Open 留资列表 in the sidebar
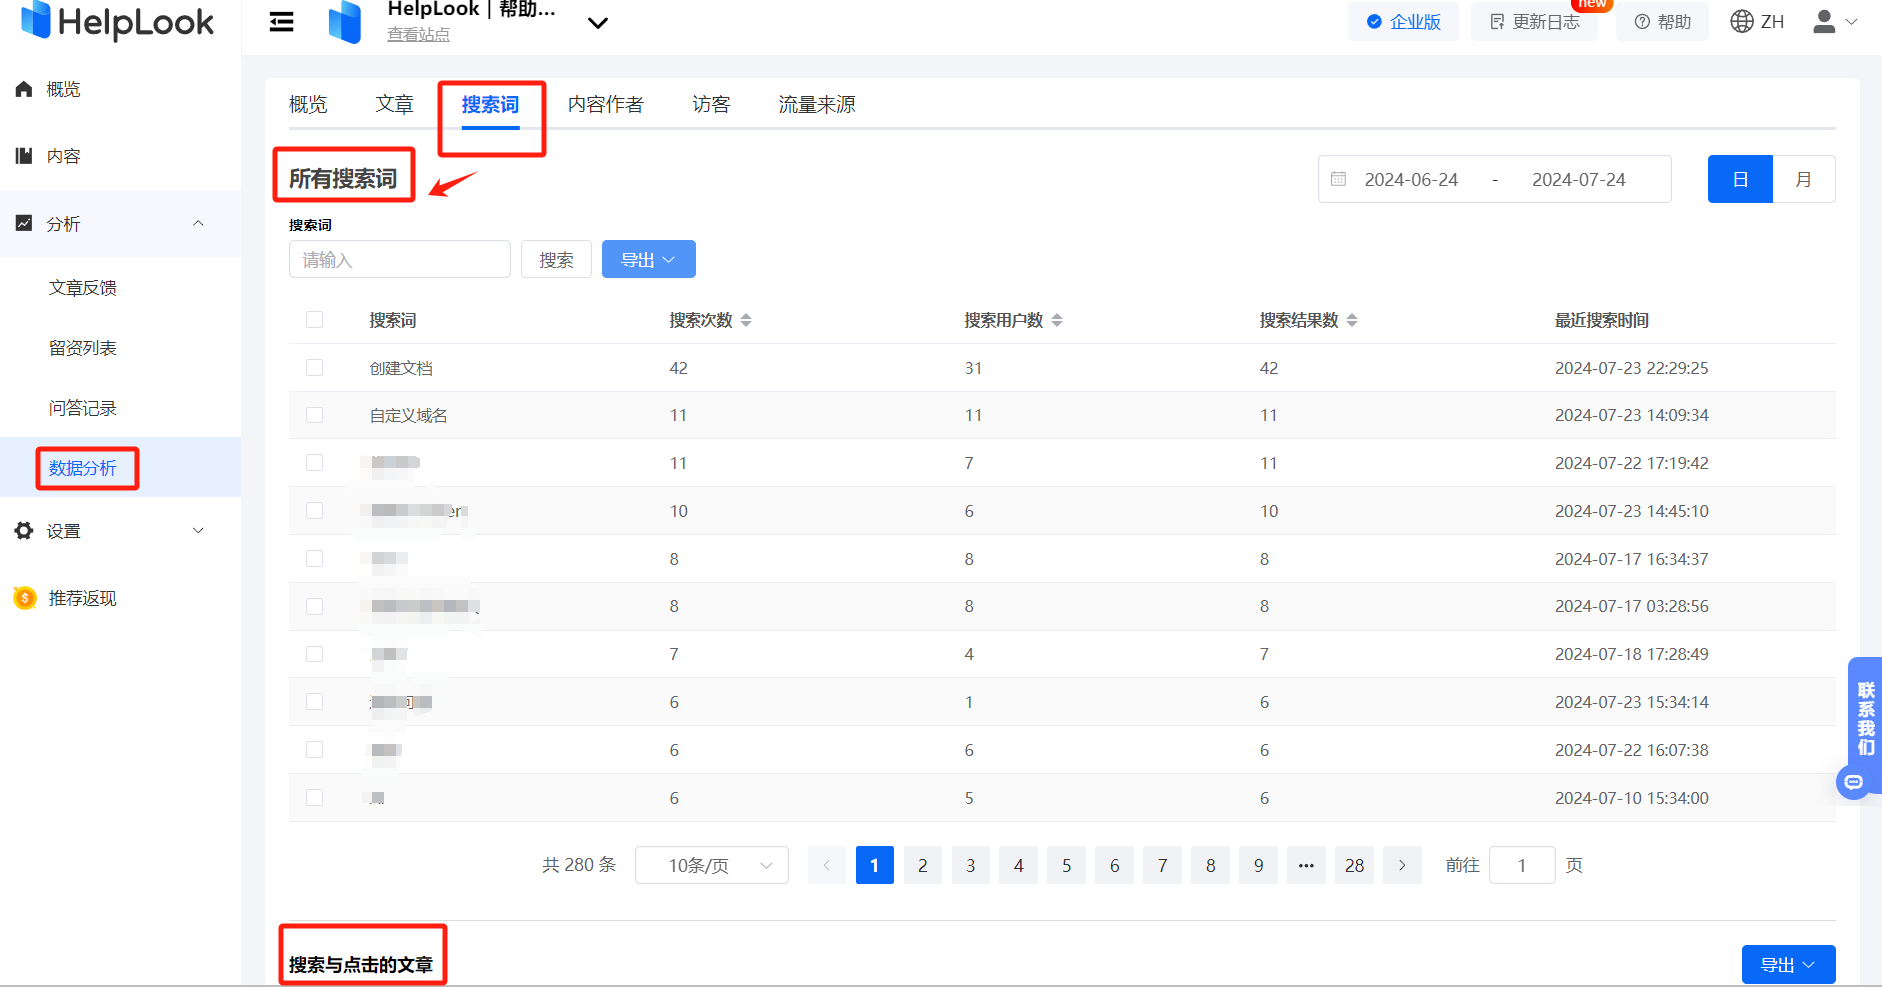 pyautogui.click(x=83, y=348)
